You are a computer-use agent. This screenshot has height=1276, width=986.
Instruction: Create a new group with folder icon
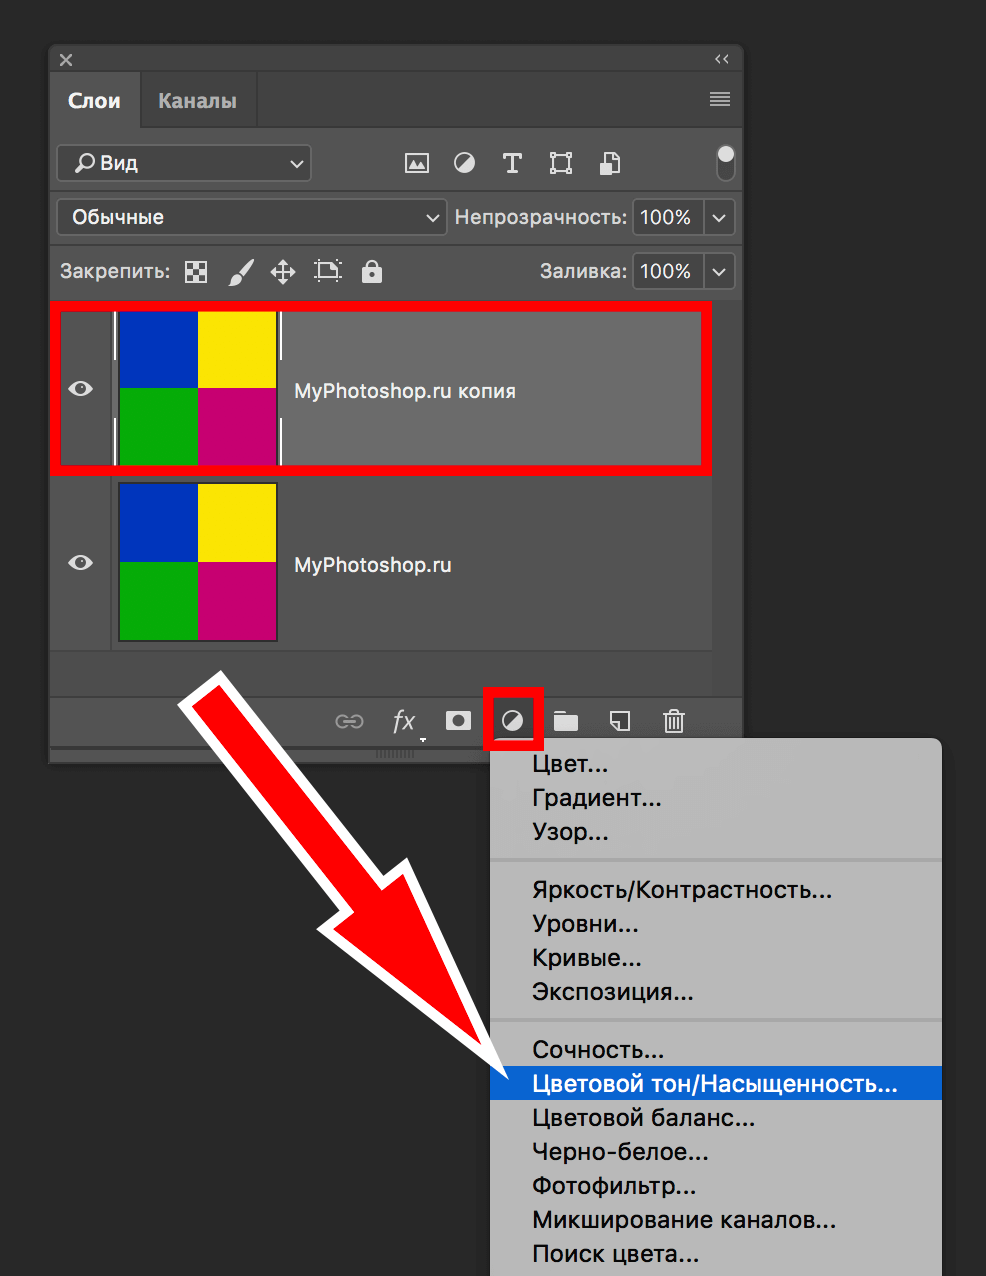coord(566,721)
